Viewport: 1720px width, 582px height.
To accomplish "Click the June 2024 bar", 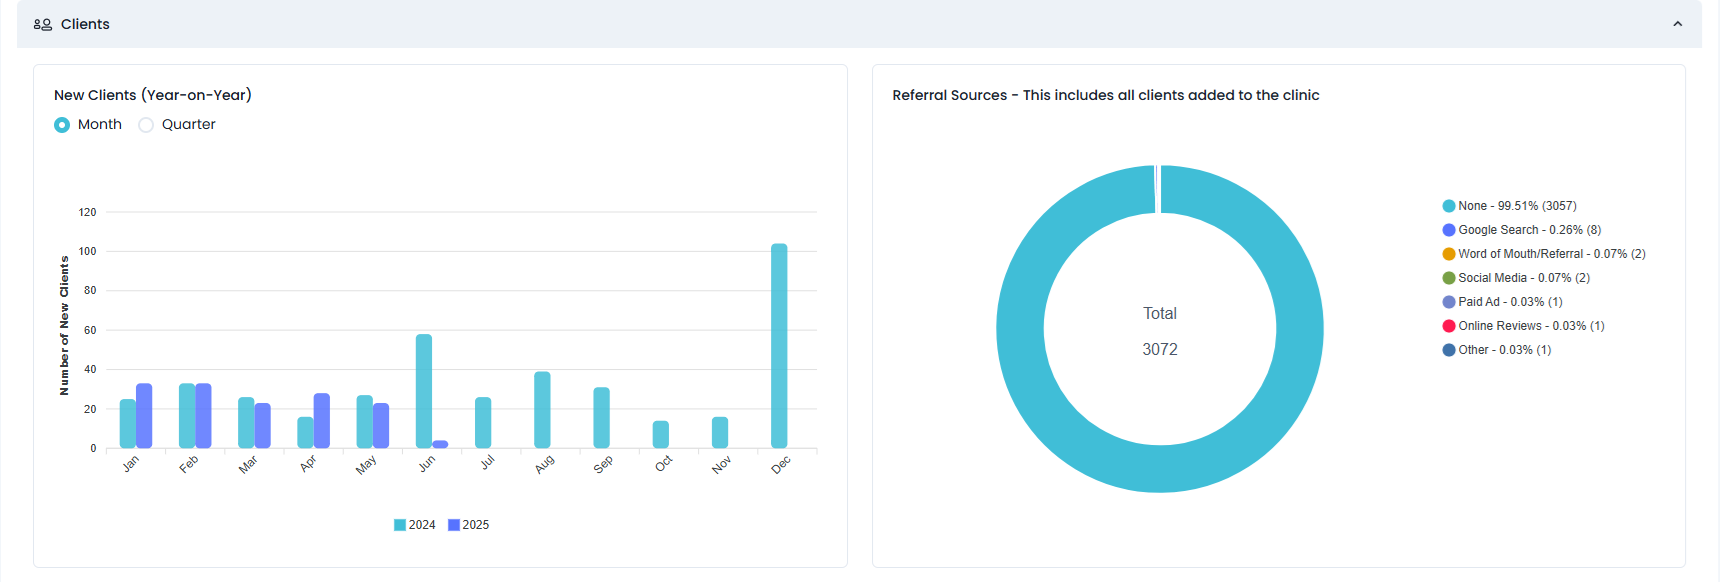I will coord(424,391).
